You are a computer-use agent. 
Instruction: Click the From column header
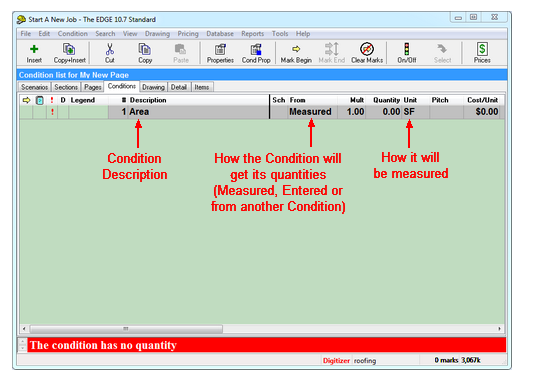point(298,100)
